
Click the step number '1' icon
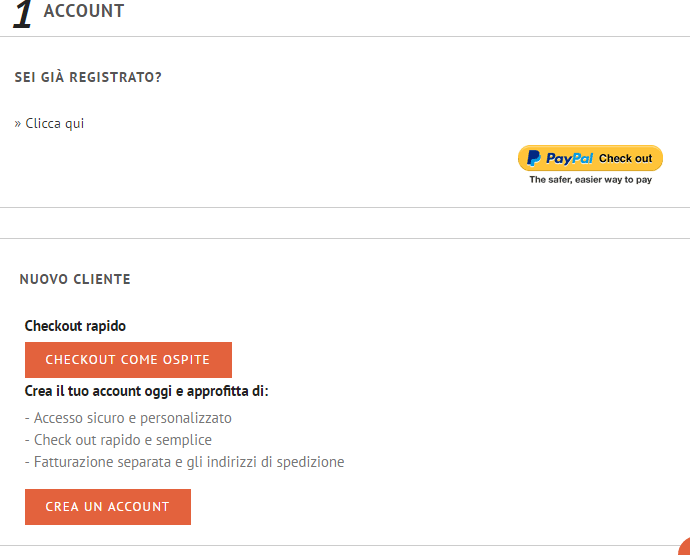[22, 14]
